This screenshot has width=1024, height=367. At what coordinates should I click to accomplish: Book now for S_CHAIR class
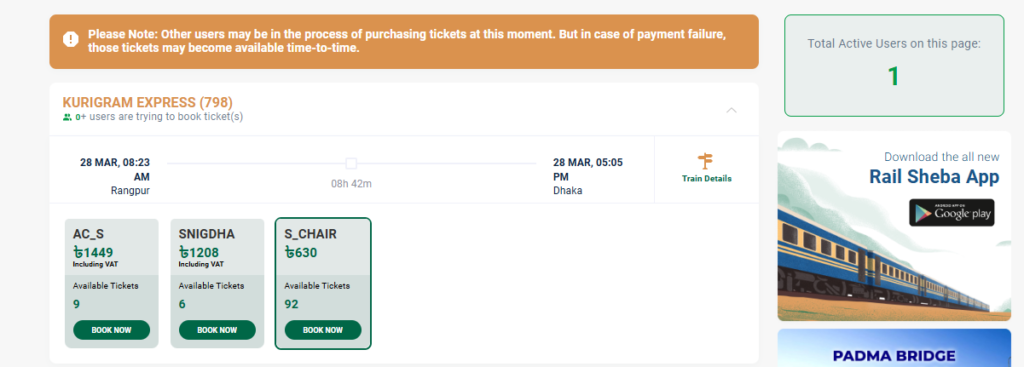pos(323,330)
